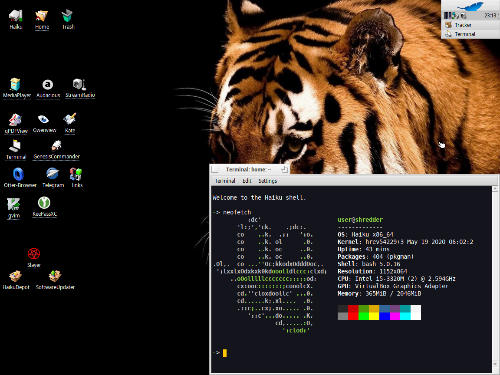Click the Deskbar clock showing 23:13

[x=490, y=15]
